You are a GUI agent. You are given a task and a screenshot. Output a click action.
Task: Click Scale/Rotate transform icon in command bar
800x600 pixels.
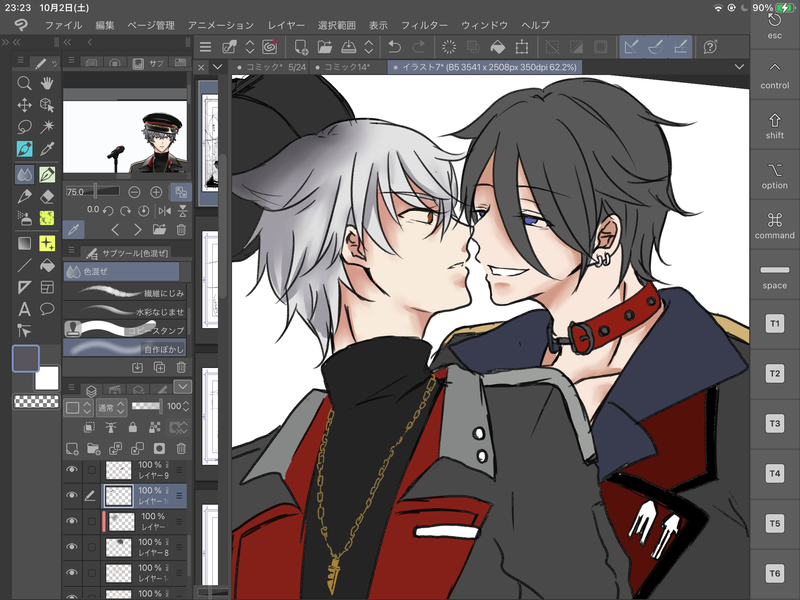[x=521, y=47]
